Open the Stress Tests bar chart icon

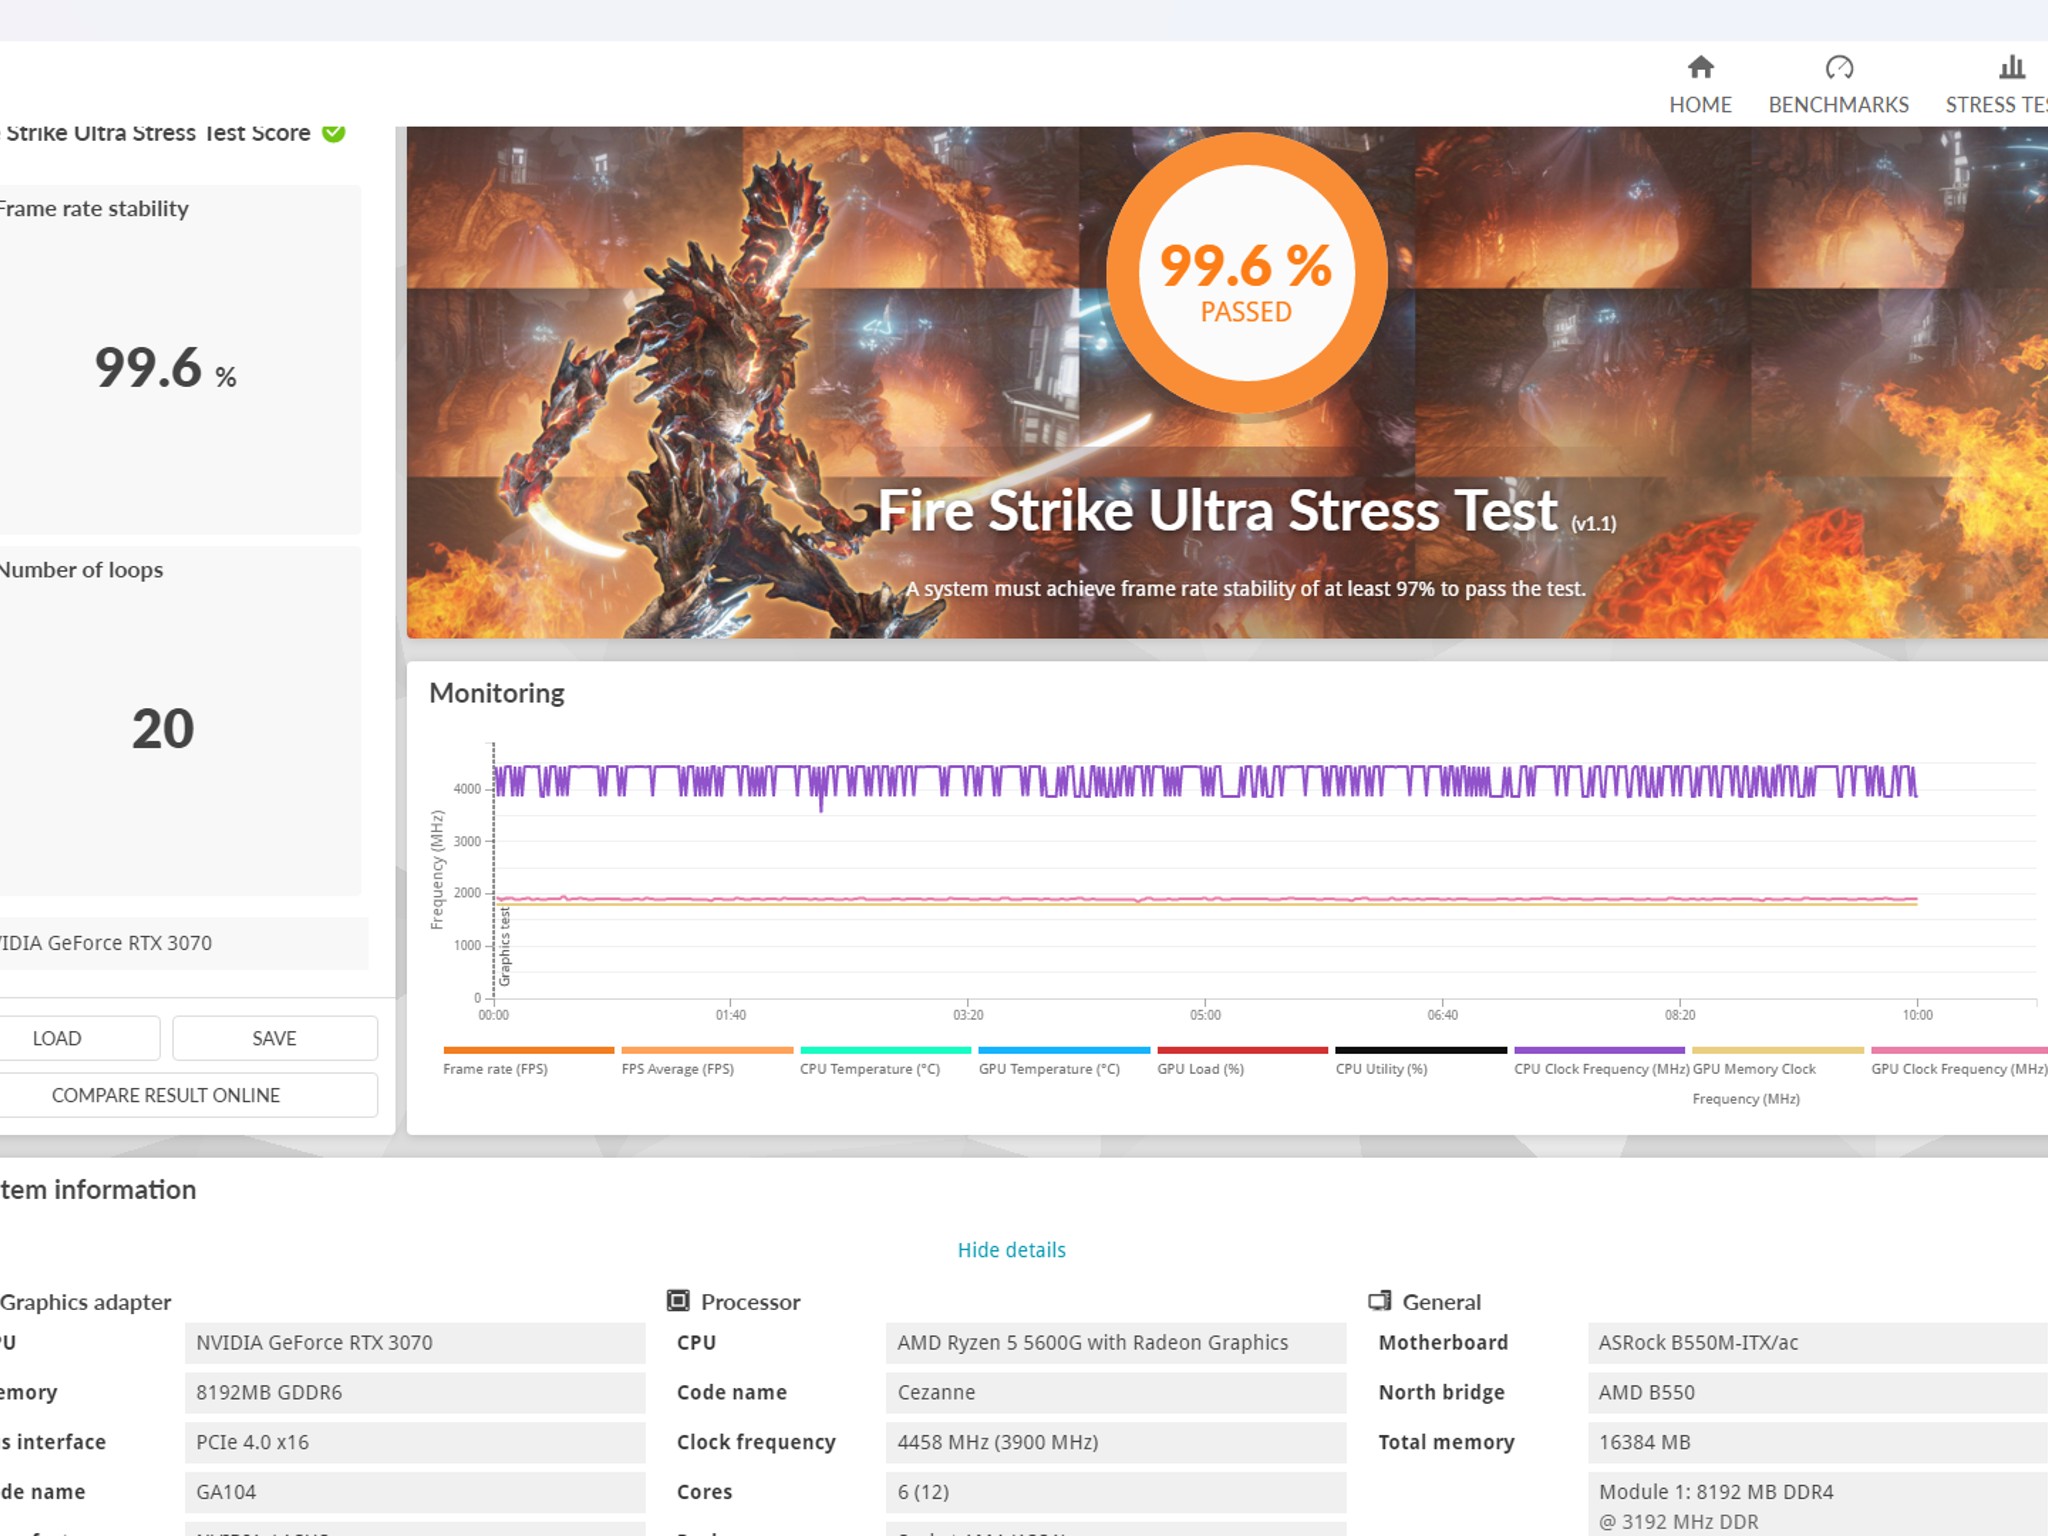pos(2012,67)
